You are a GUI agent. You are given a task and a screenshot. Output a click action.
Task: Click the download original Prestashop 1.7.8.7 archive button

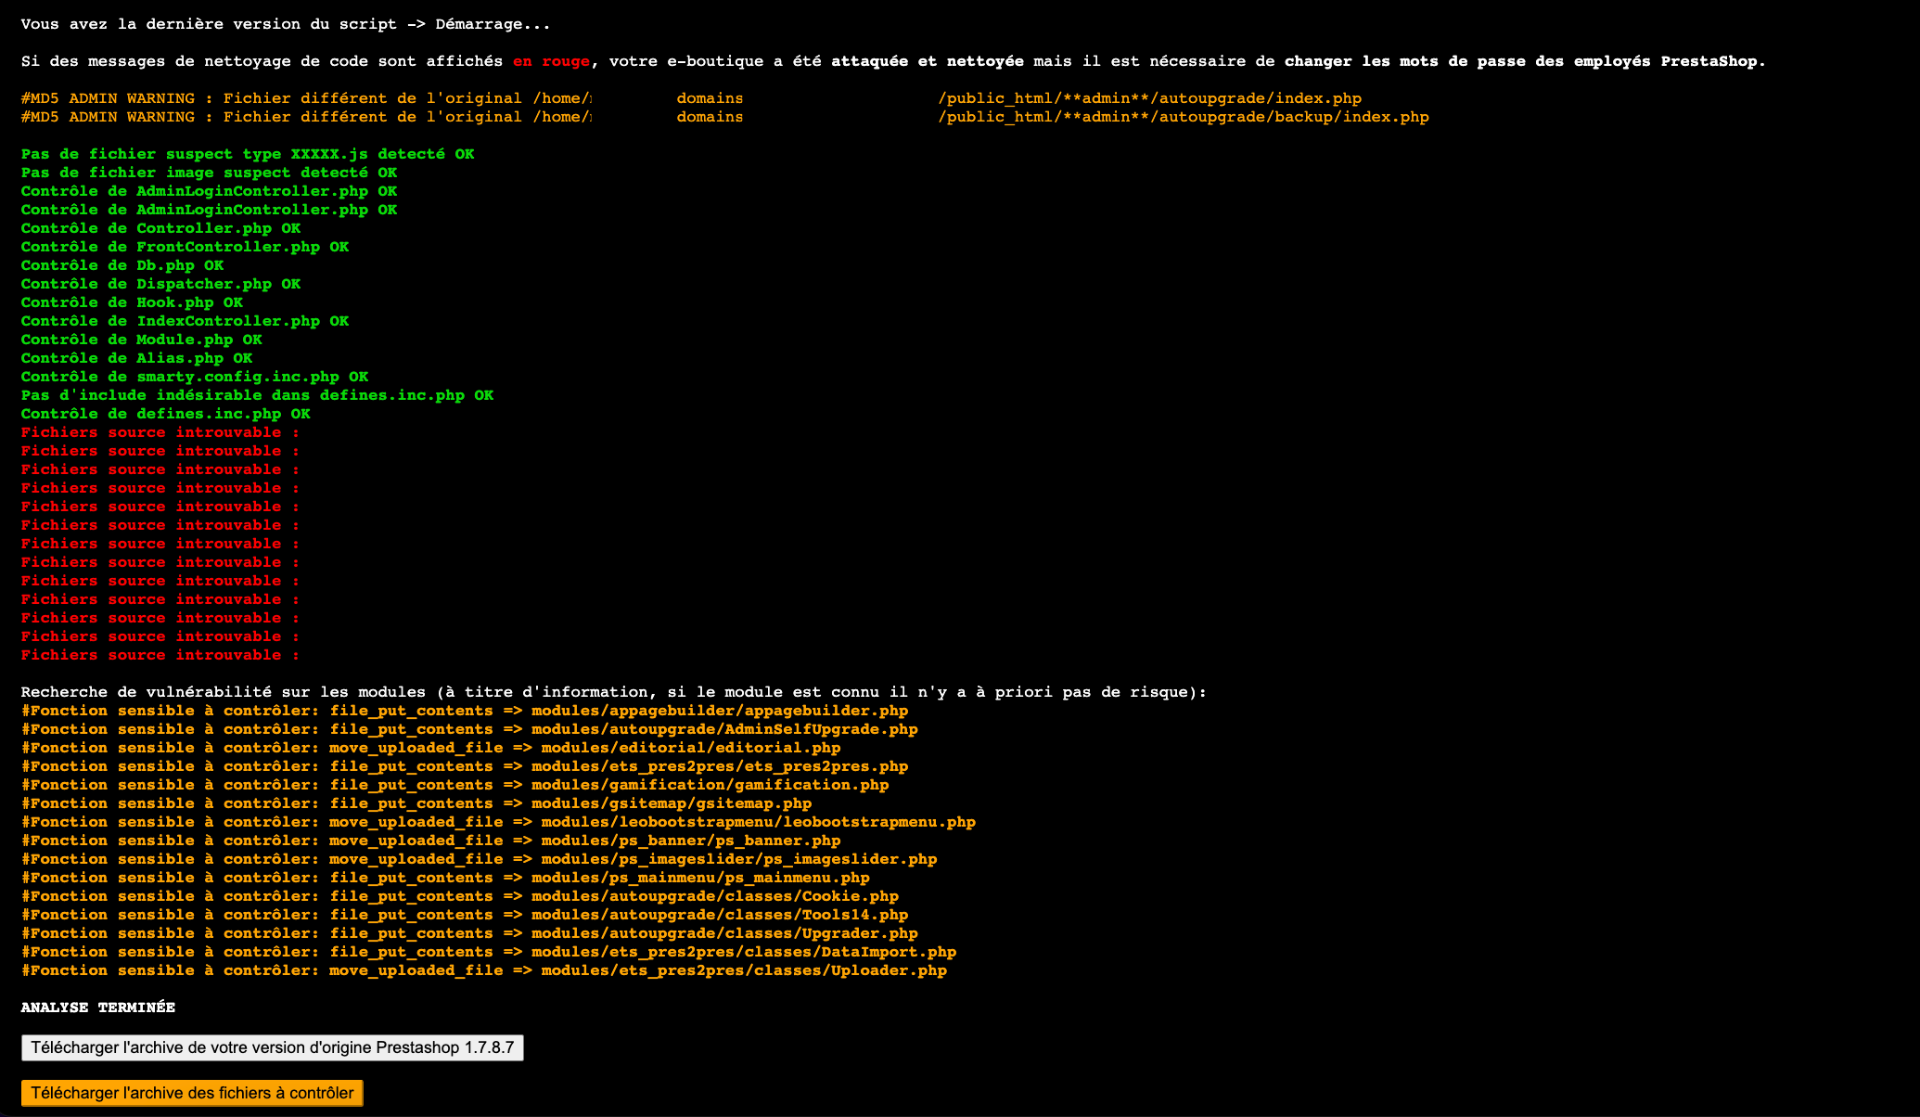pos(272,1047)
